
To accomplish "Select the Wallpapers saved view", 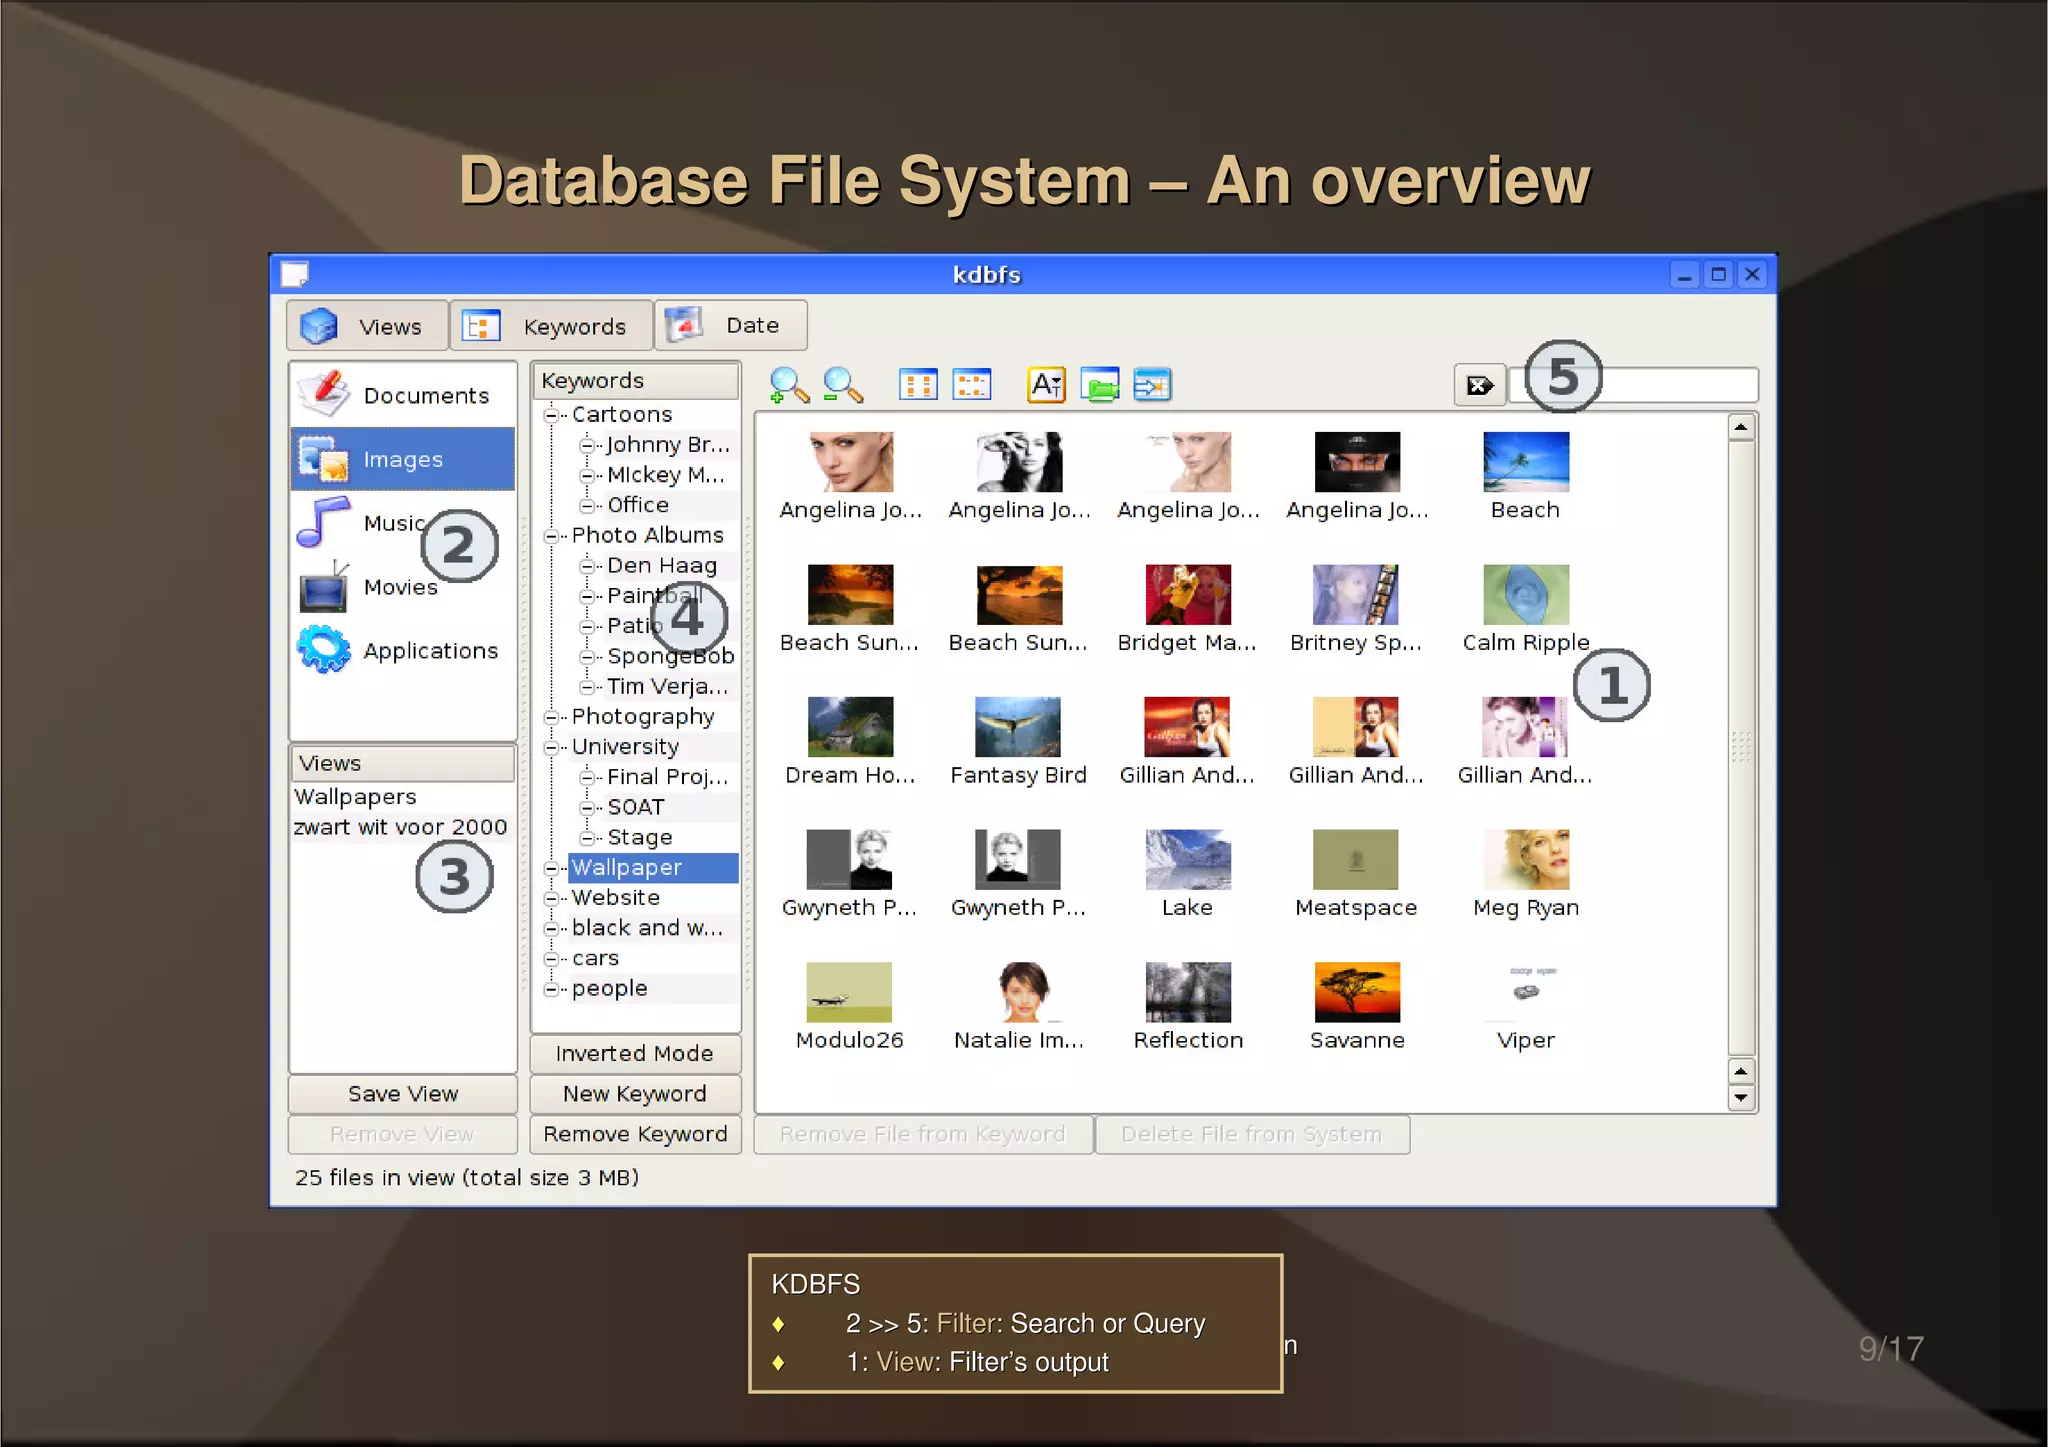I will [x=355, y=797].
